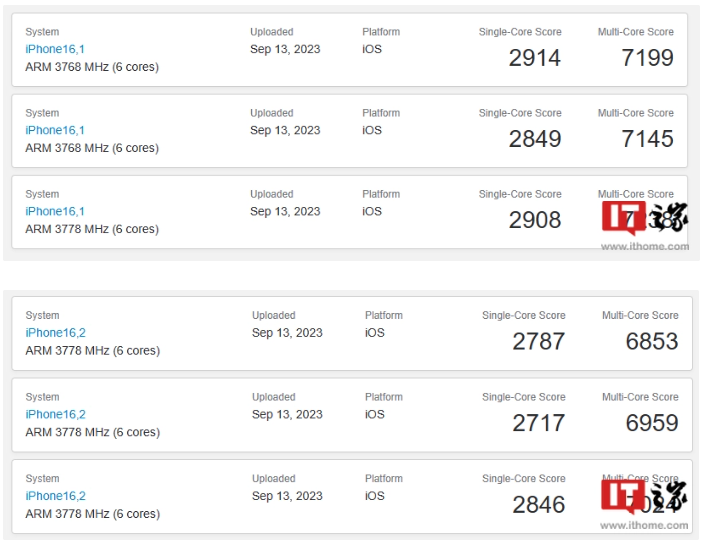Viewport: 701px width, 547px height.
Task: Click the IT home logo in lower screenshot
Action: coord(644,497)
